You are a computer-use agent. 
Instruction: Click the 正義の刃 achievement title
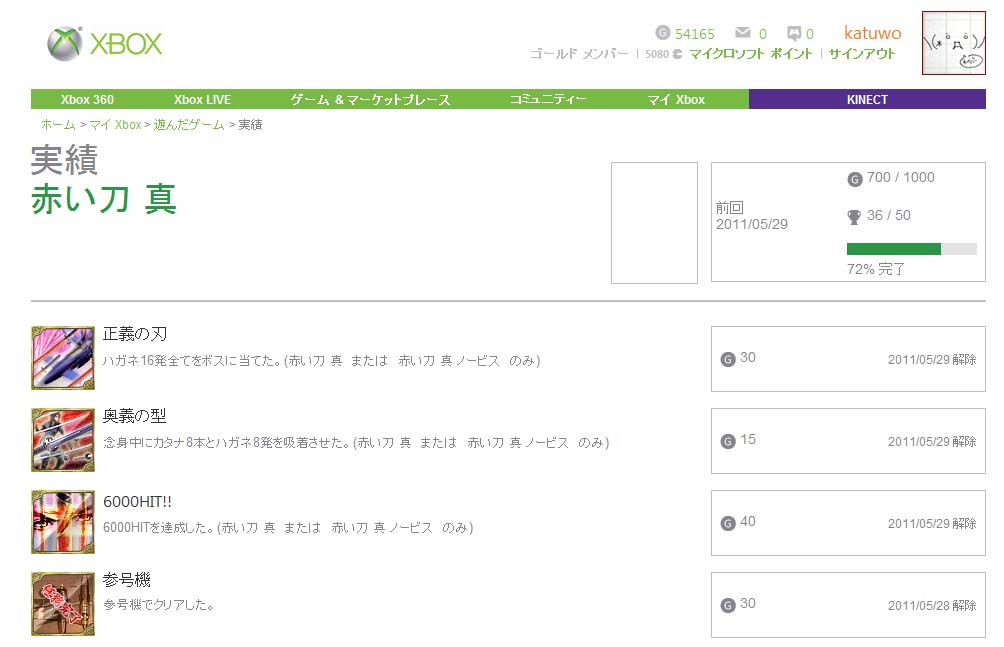[x=135, y=334]
